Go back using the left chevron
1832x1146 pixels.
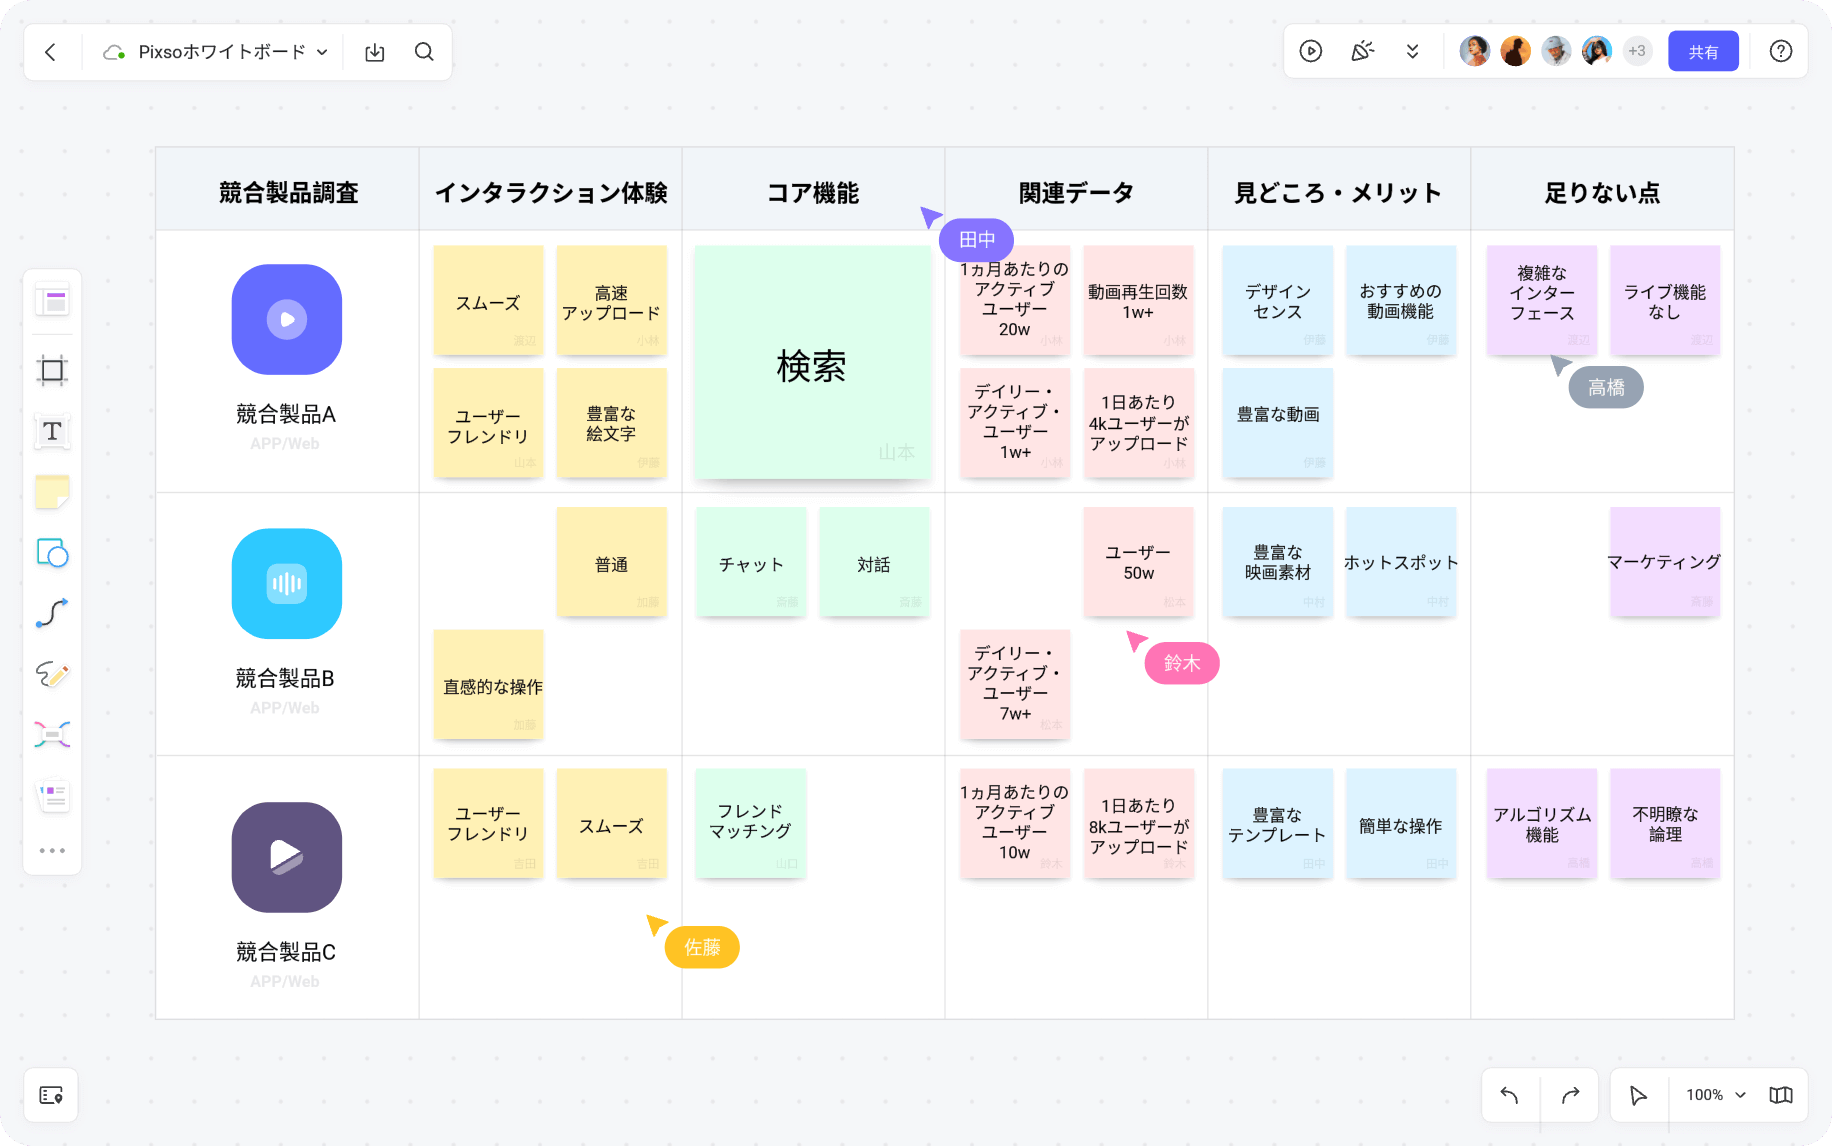51,52
